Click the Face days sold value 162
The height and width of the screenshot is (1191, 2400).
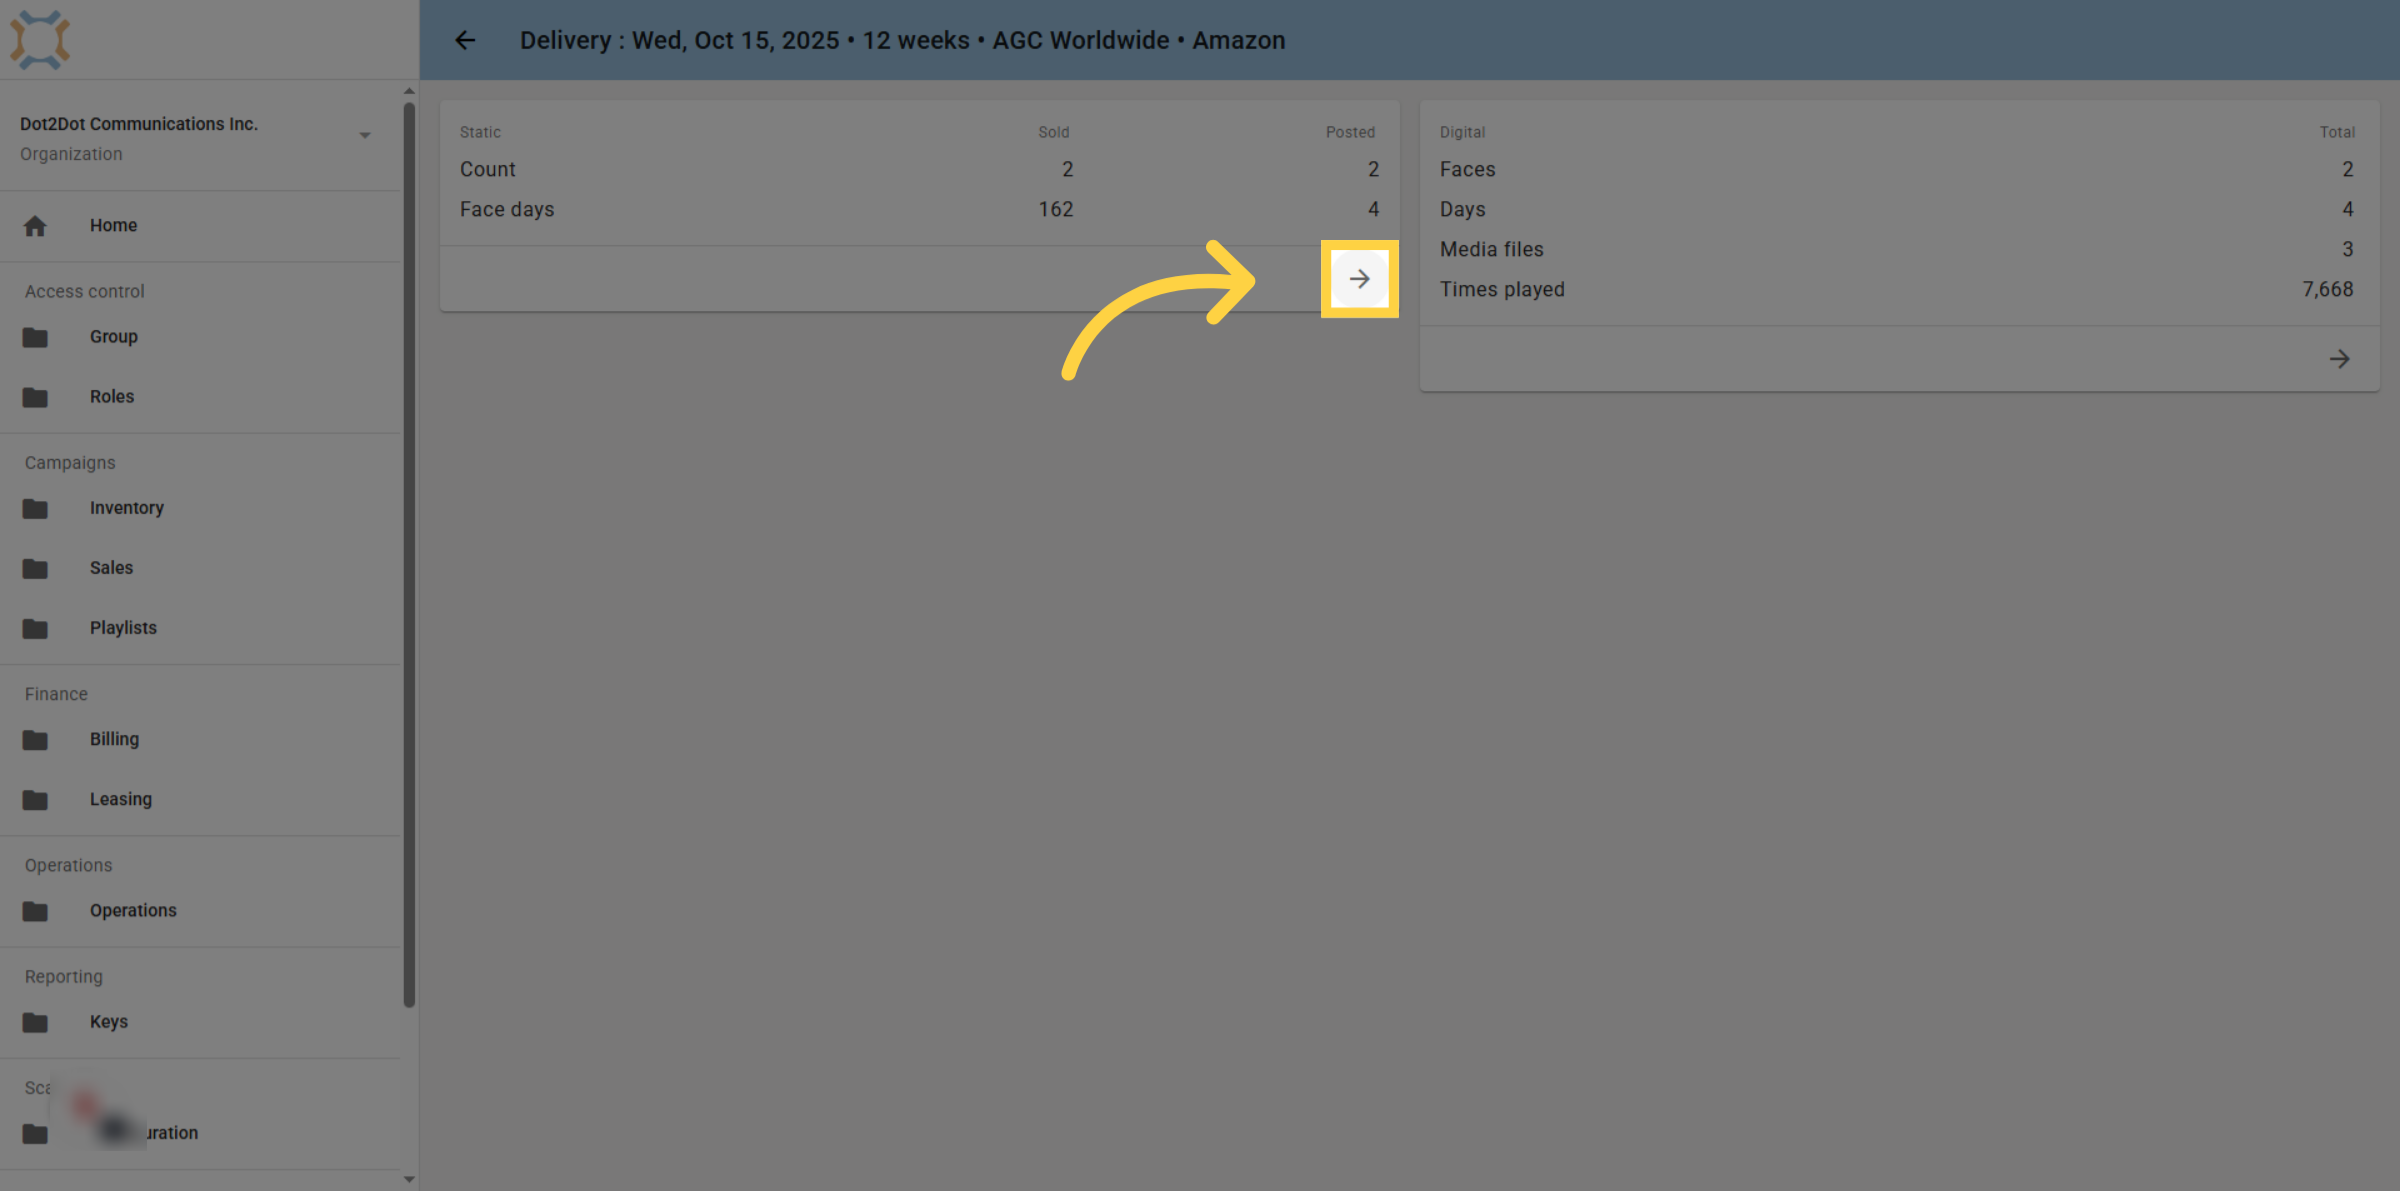click(1056, 209)
